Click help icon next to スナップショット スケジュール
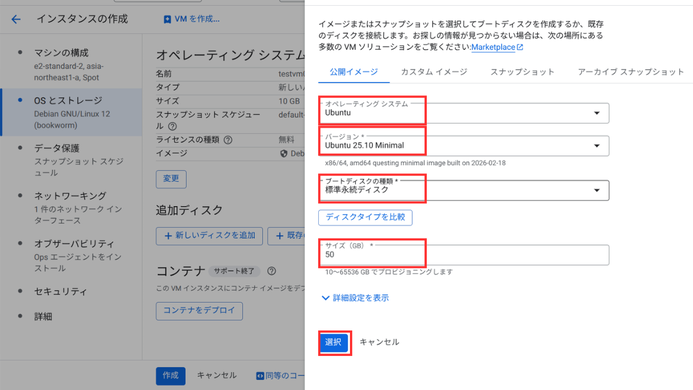The width and height of the screenshot is (693, 390). [x=173, y=126]
